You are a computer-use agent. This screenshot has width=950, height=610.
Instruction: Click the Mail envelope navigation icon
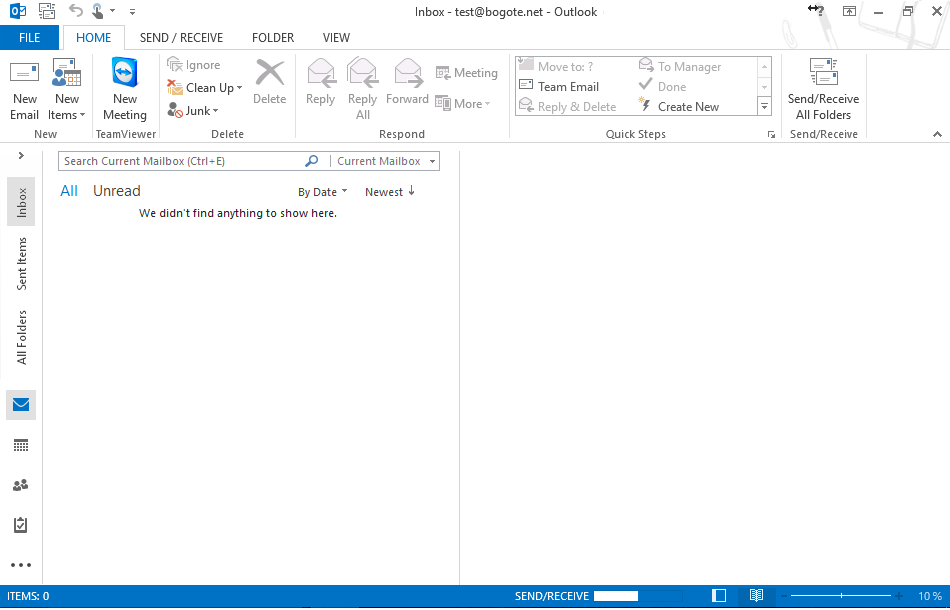click(21, 405)
